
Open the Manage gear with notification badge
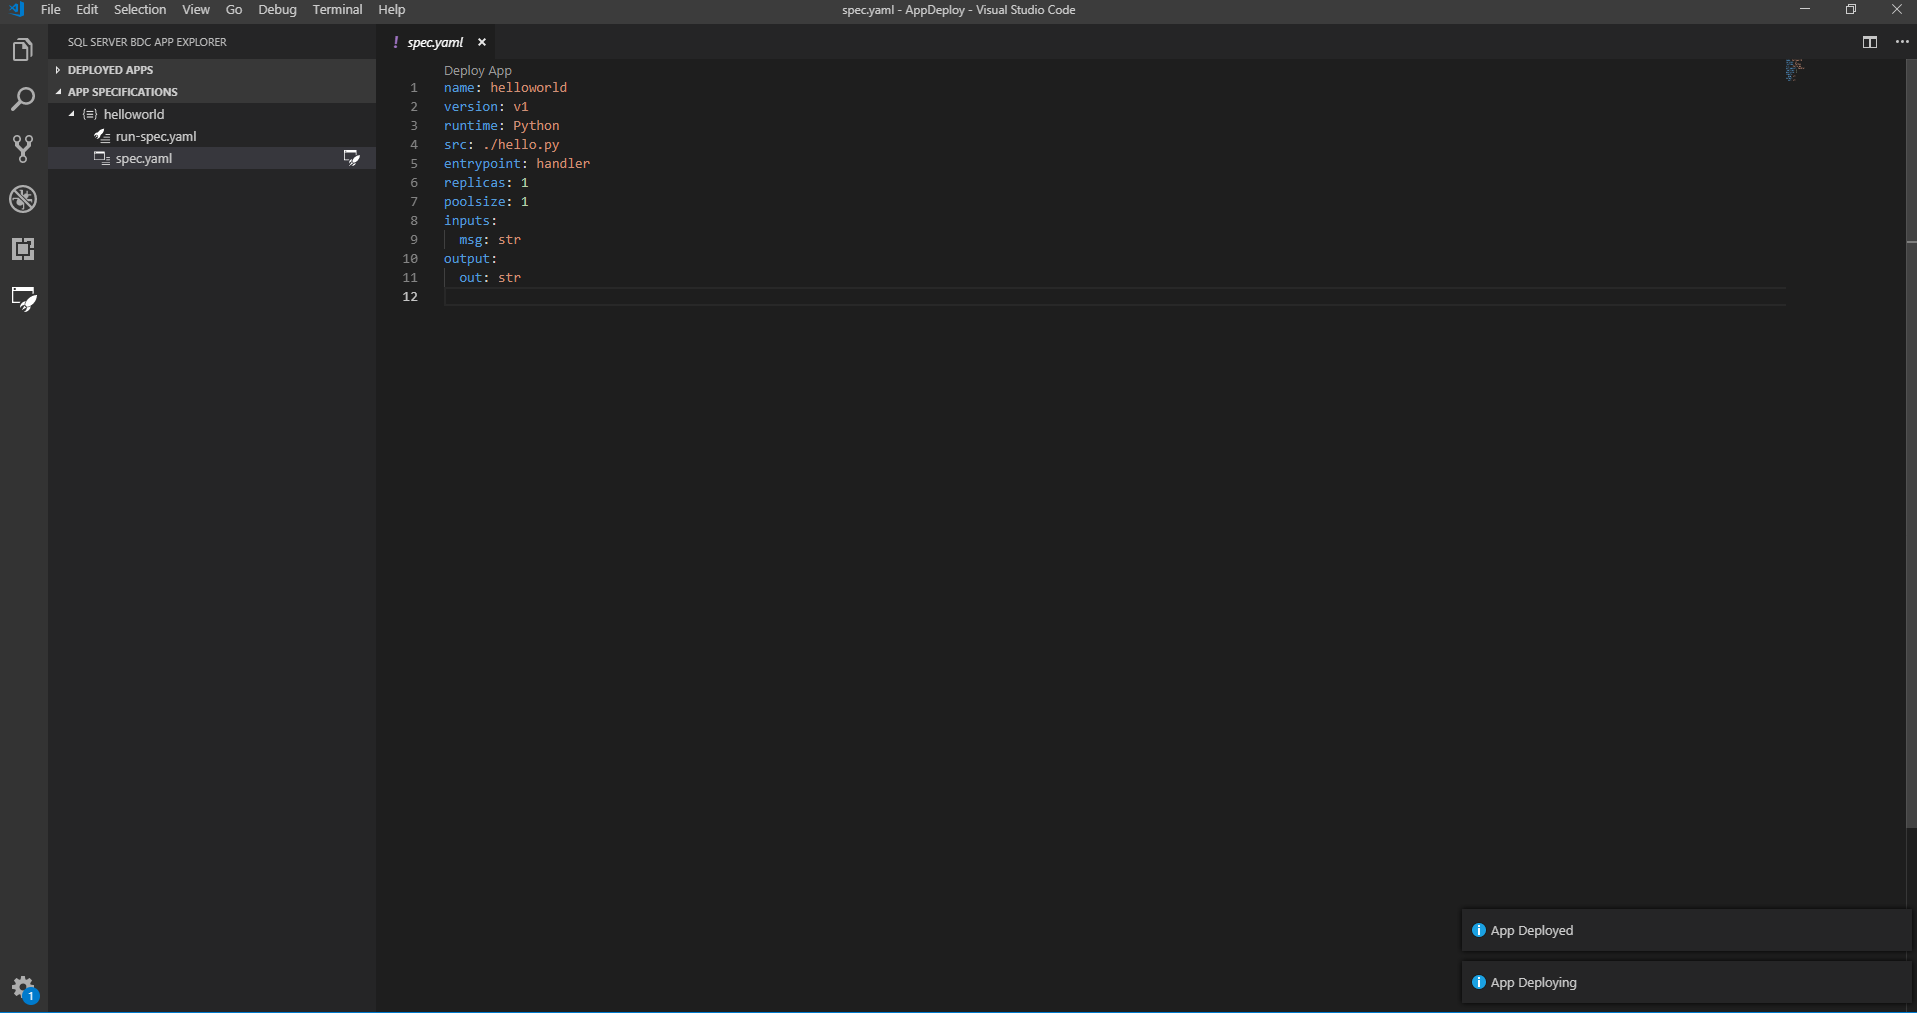24,987
